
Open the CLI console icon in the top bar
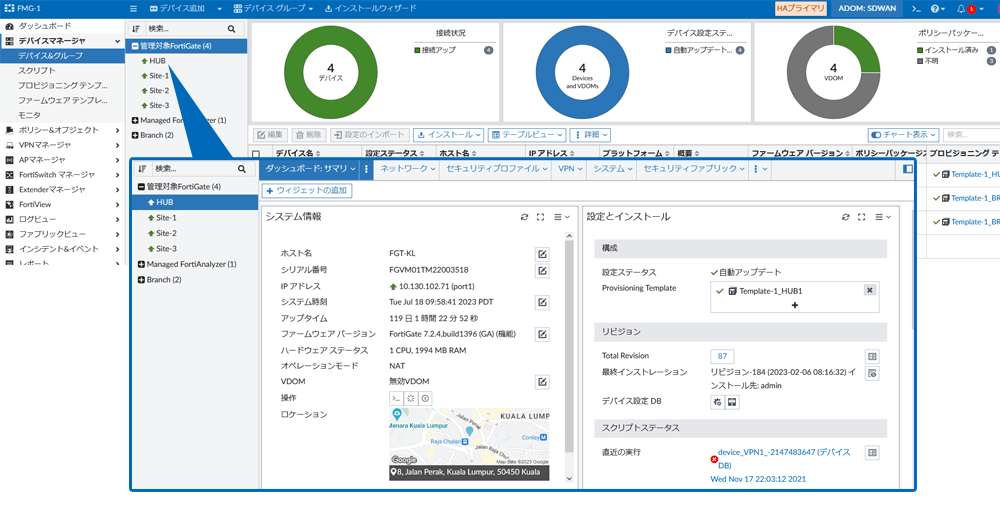[x=916, y=9]
